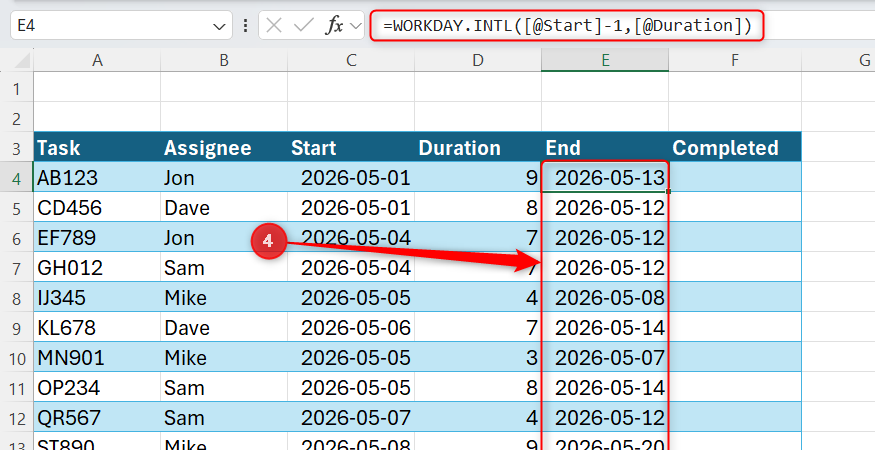Select end date 2026-05-07 in MN901 row
This screenshot has height=450, width=875.
click(x=605, y=358)
